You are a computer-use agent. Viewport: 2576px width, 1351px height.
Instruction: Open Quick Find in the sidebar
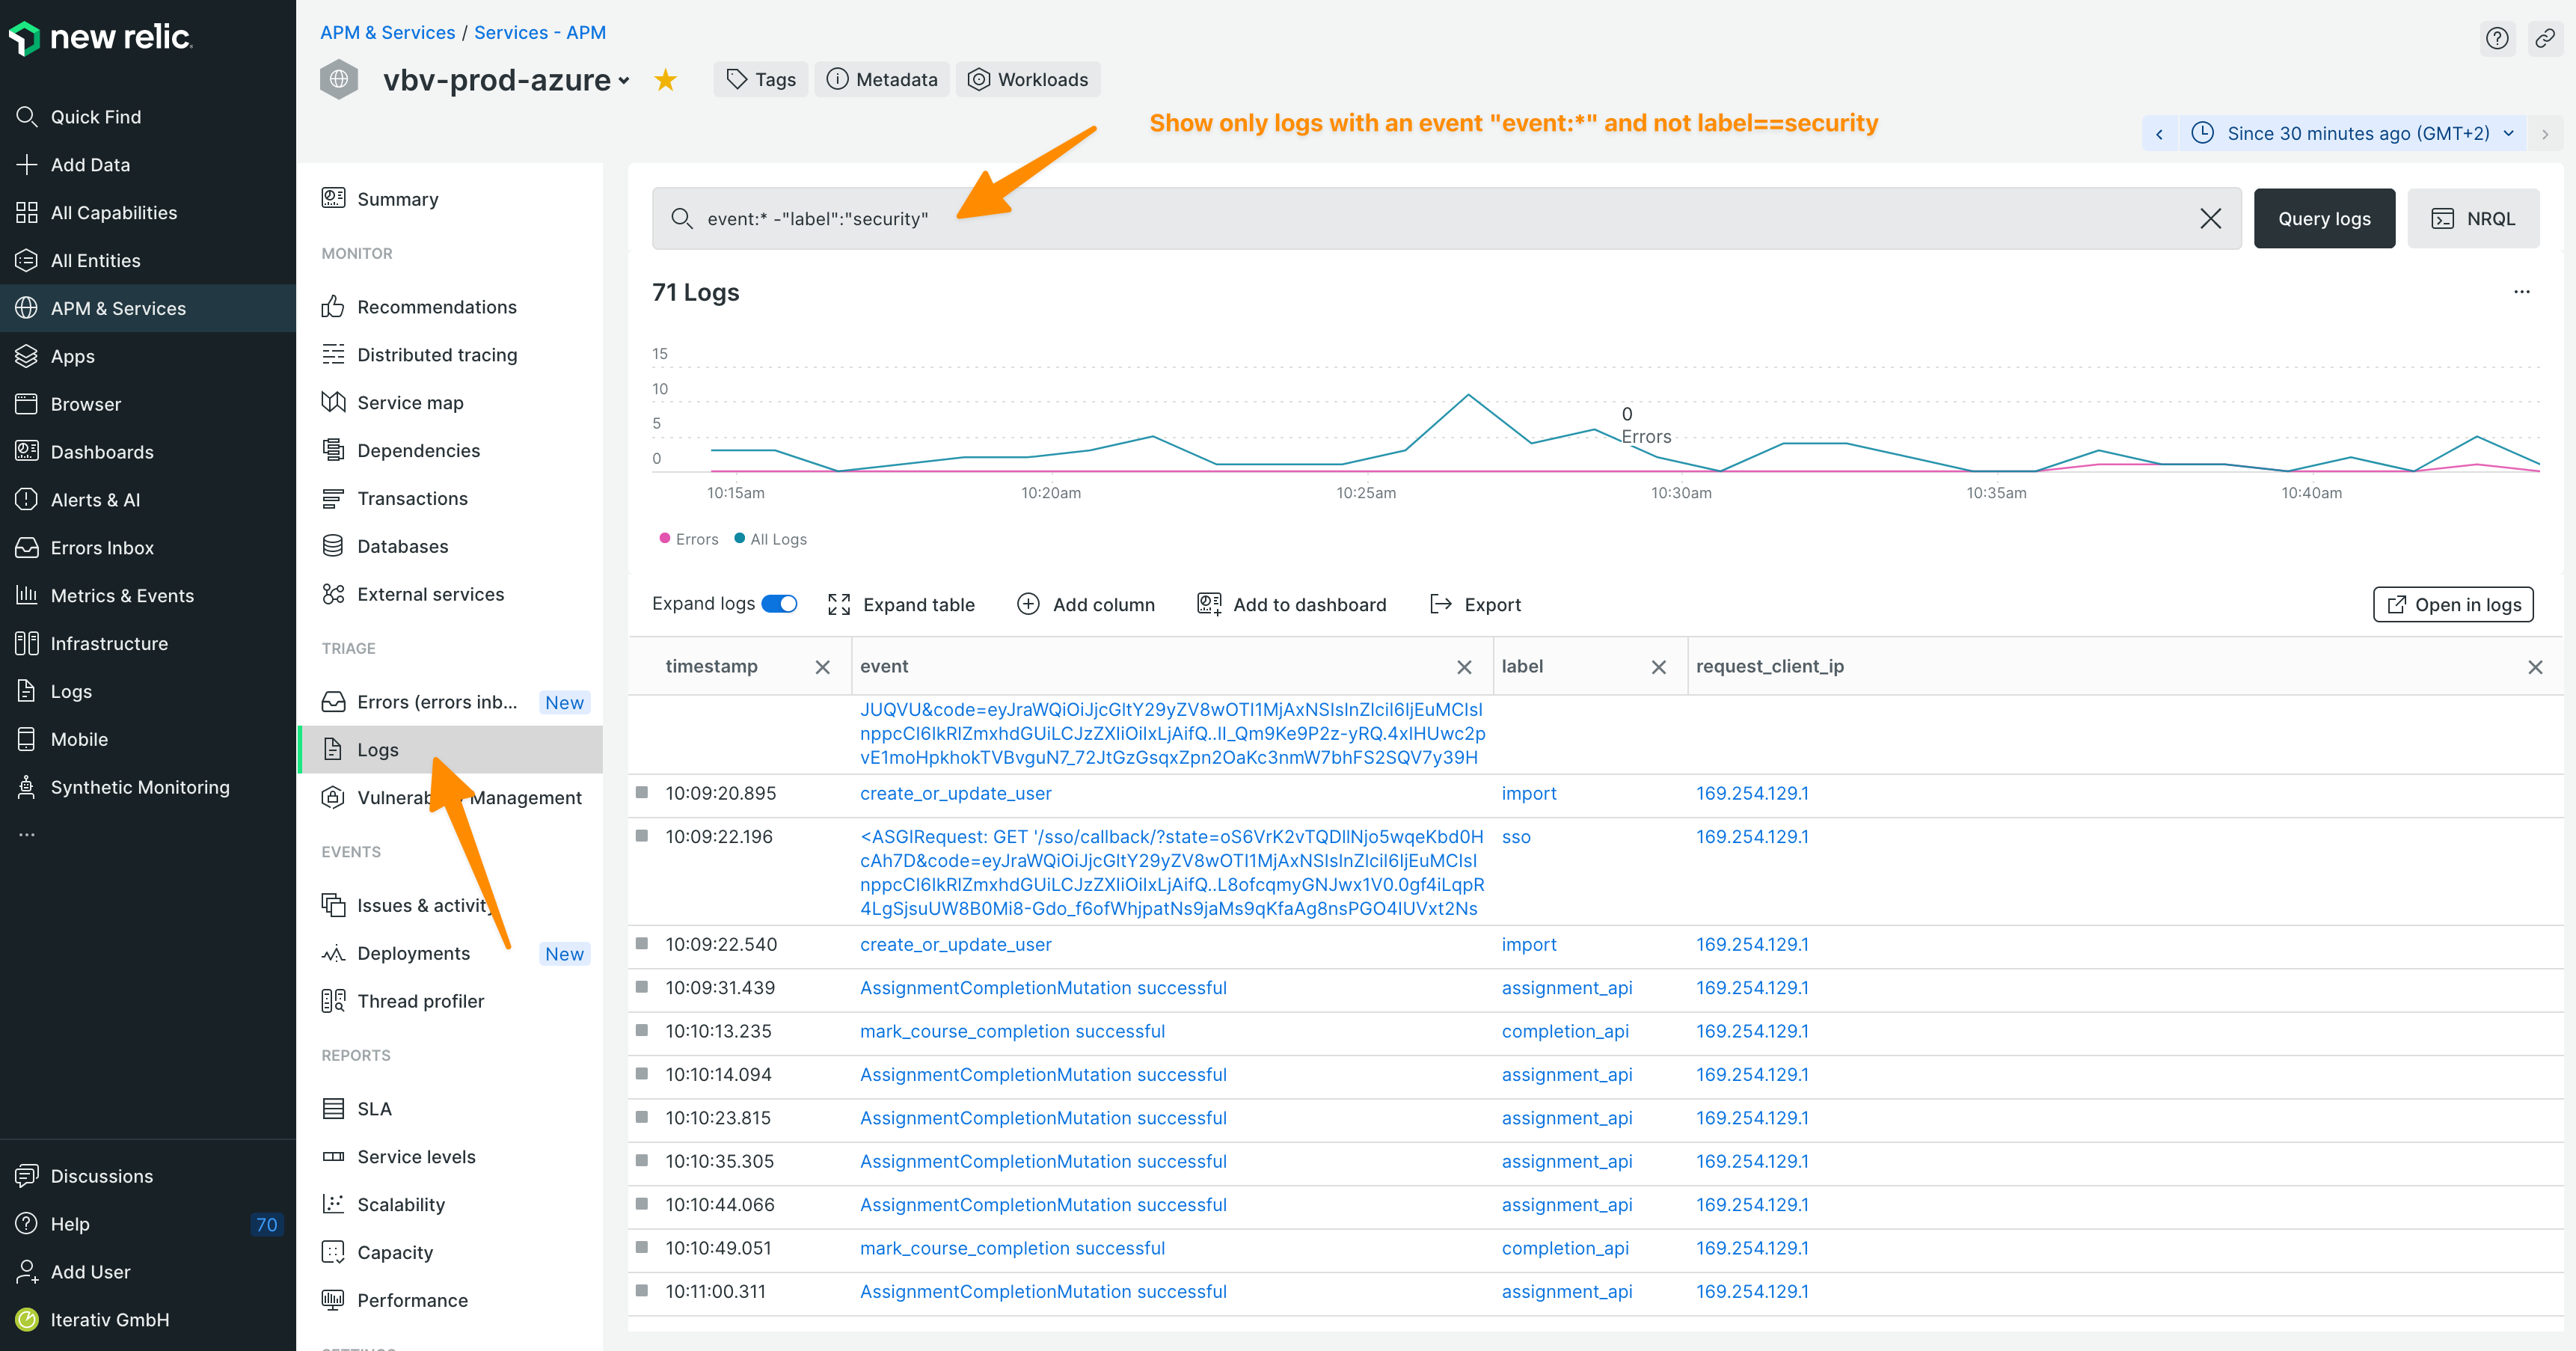point(95,116)
